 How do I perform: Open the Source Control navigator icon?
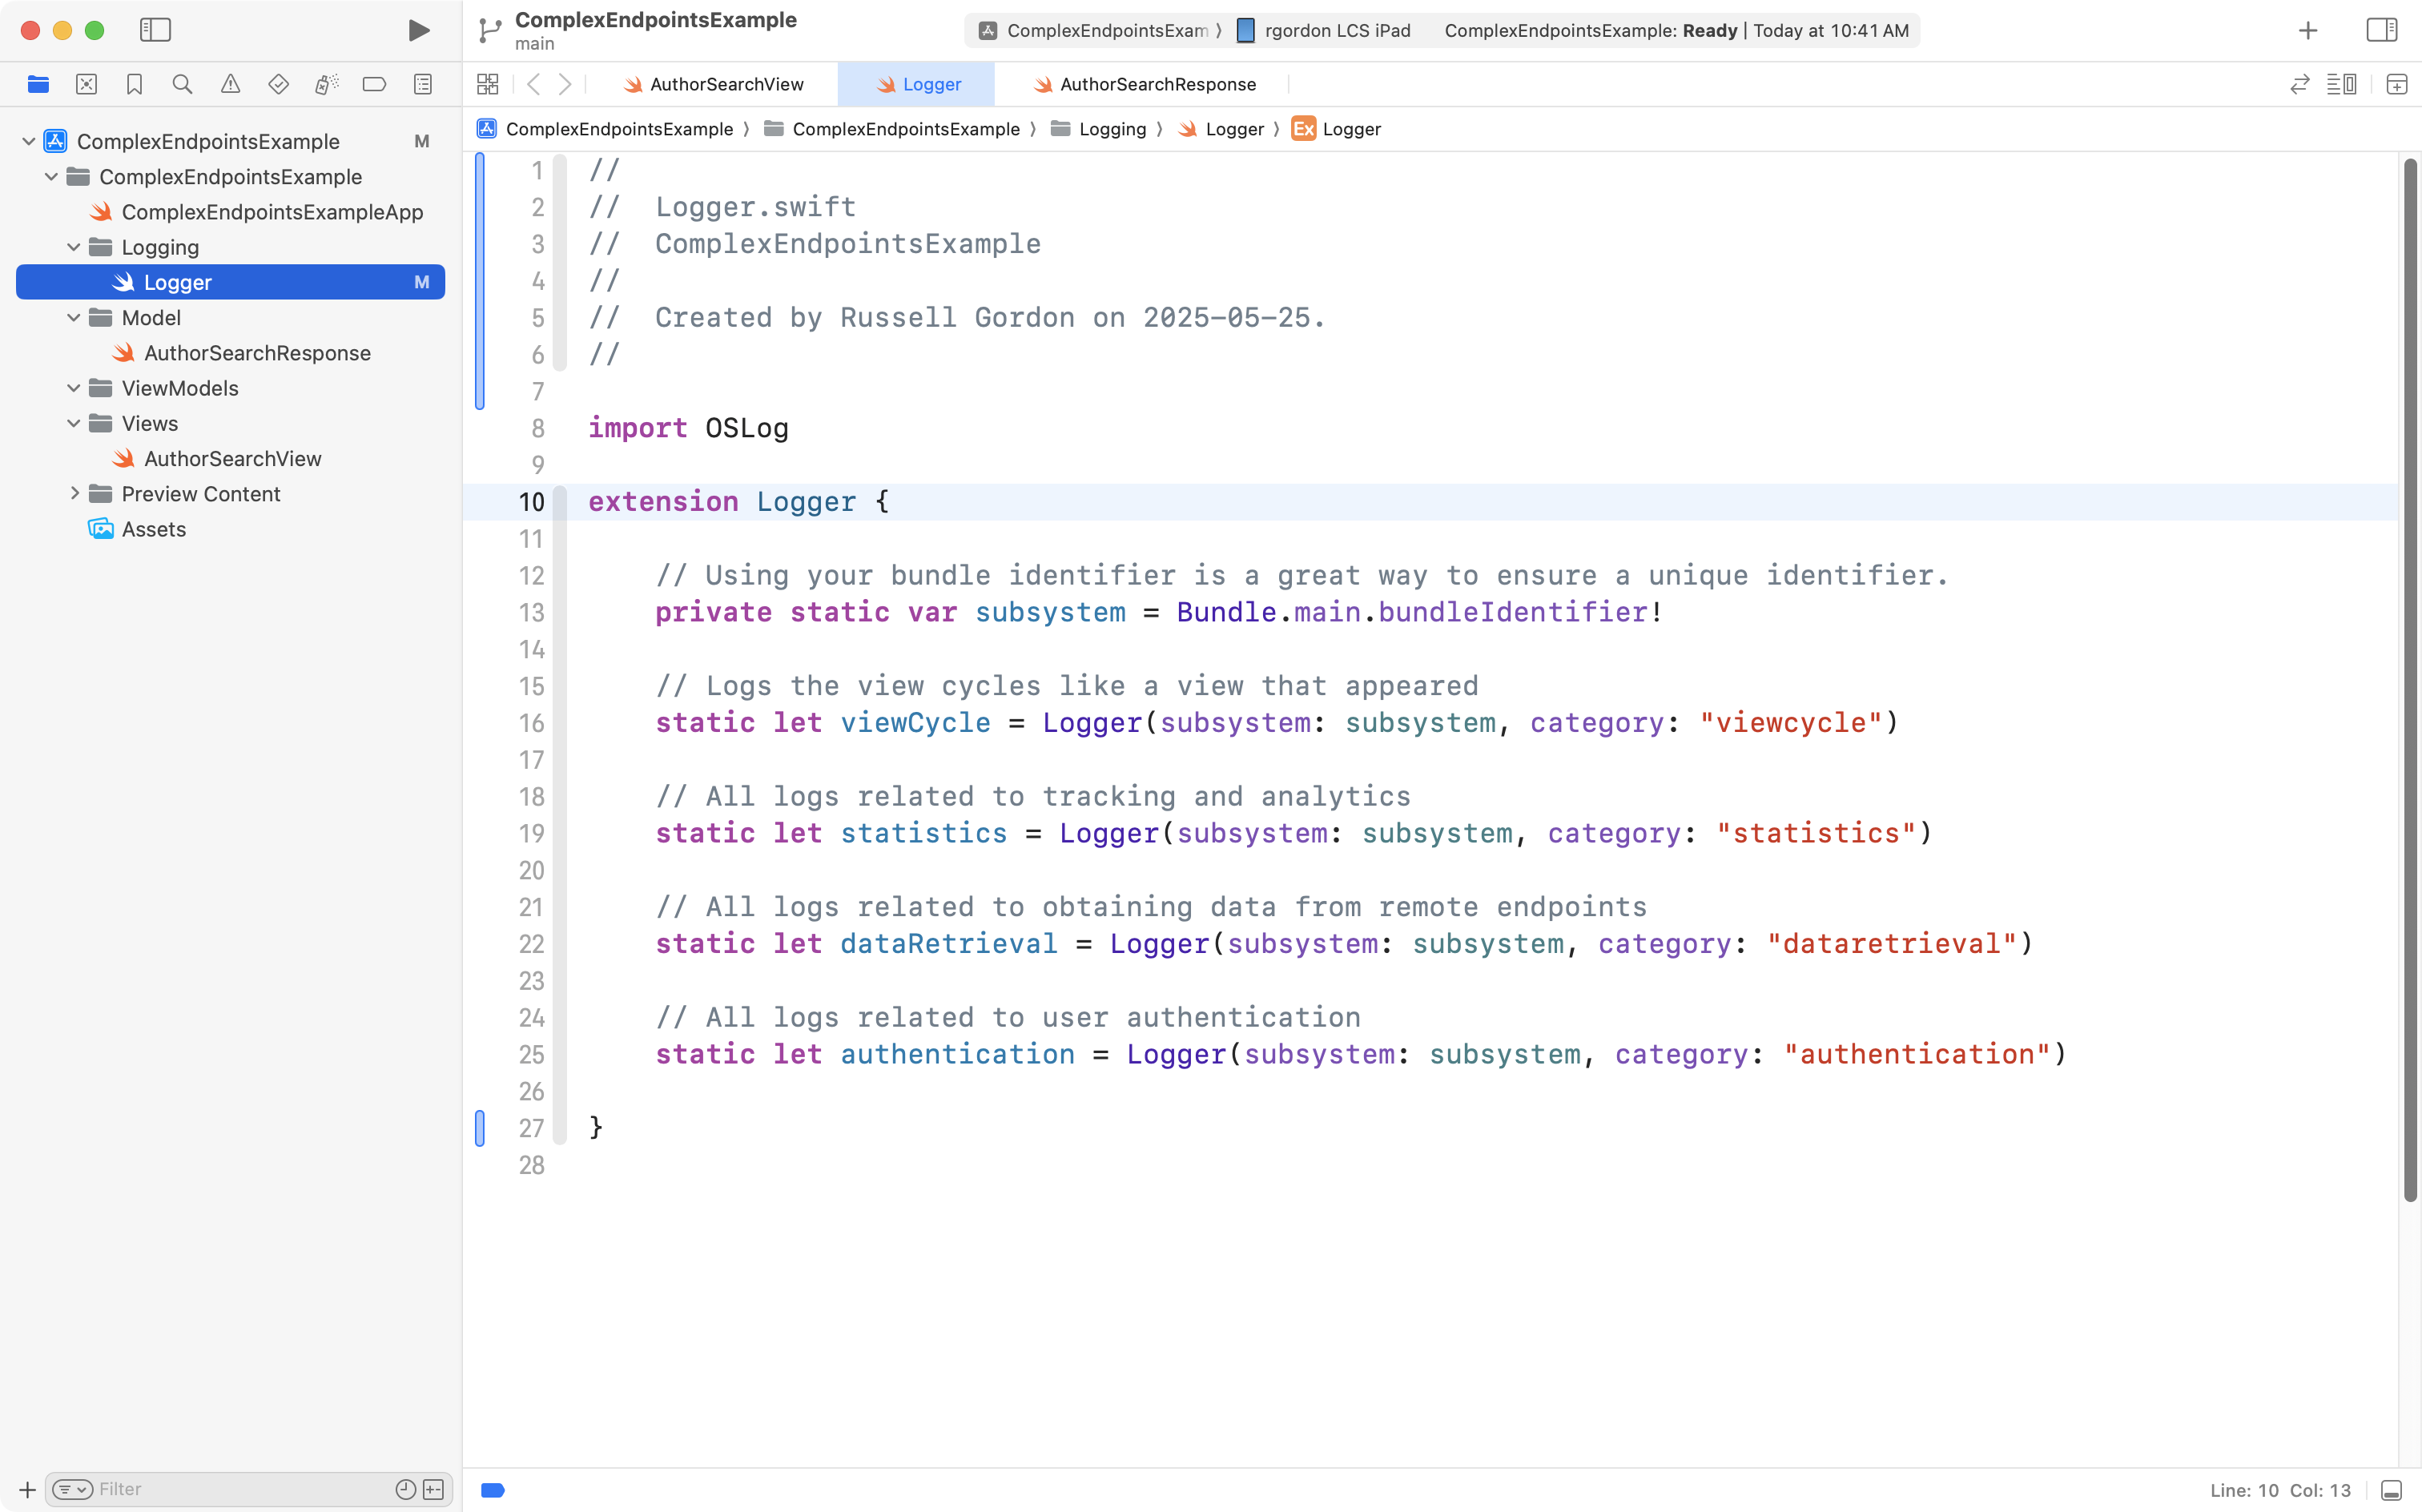tap(86, 84)
